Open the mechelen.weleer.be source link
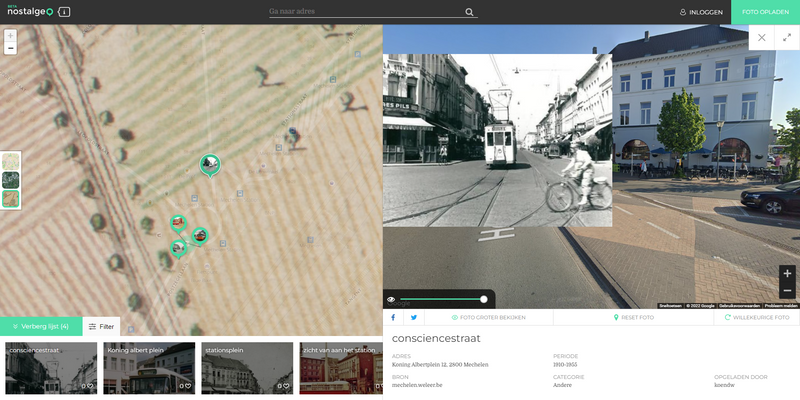Image resolution: width=800 pixels, height=400 pixels. [x=417, y=385]
